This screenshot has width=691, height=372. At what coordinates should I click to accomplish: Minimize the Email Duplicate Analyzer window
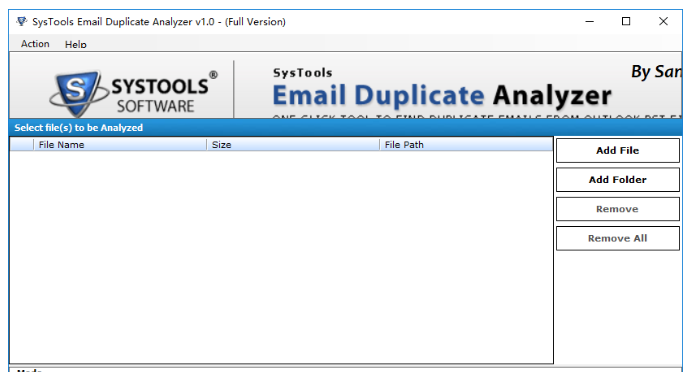click(589, 21)
